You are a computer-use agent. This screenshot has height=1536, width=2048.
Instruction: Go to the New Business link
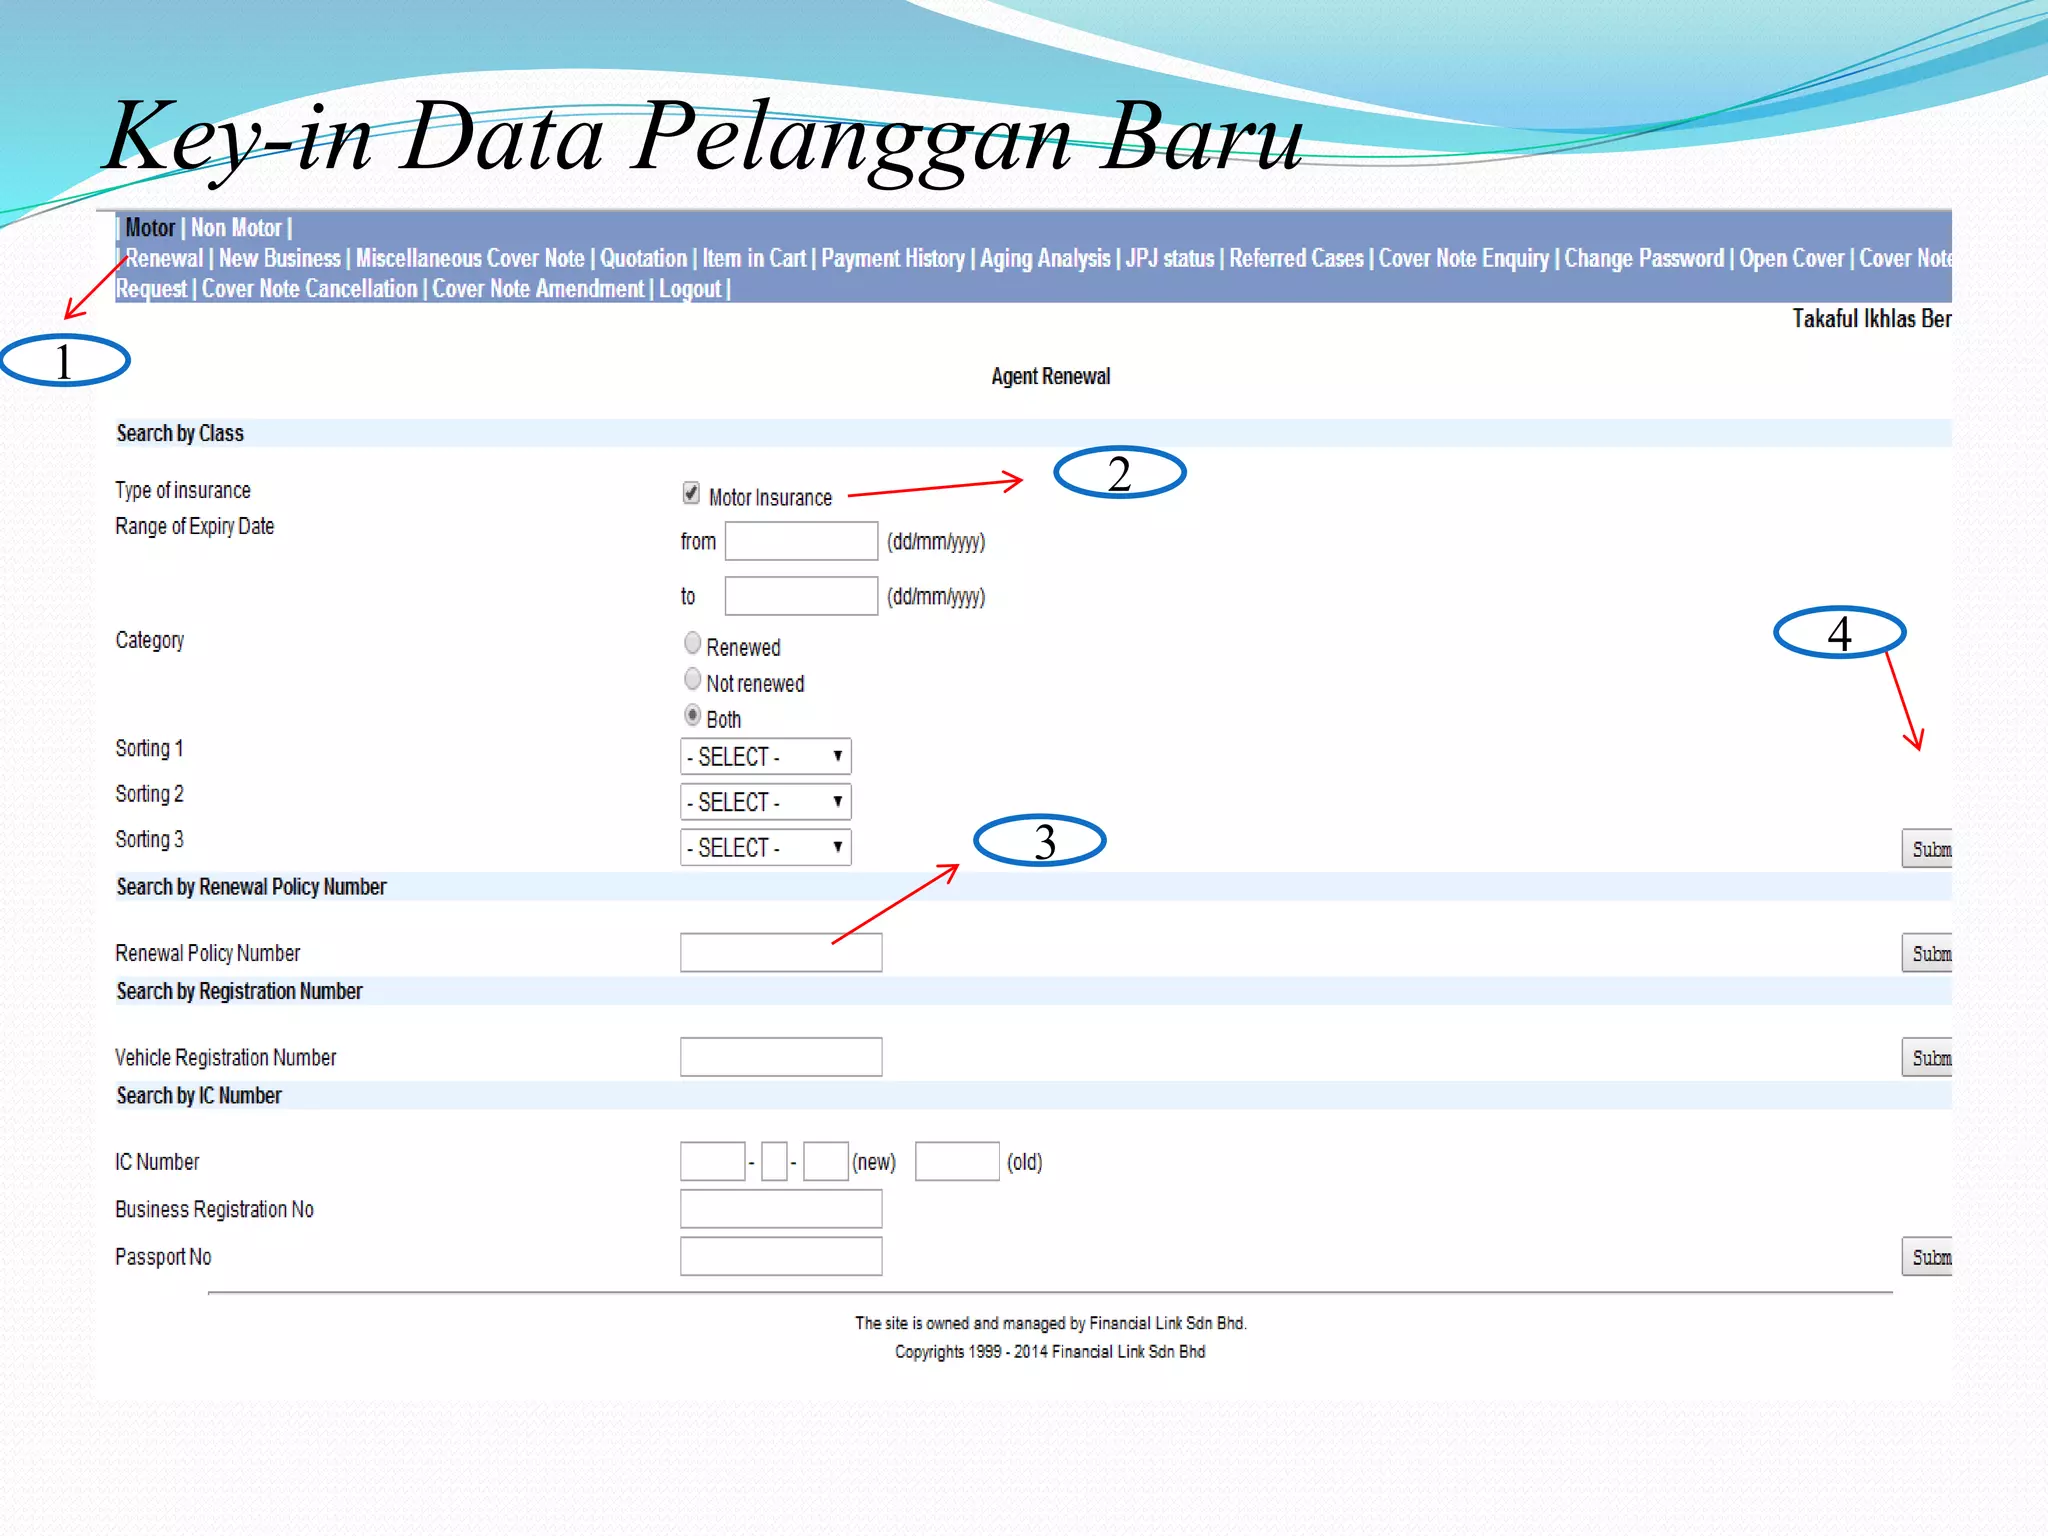click(279, 259)
